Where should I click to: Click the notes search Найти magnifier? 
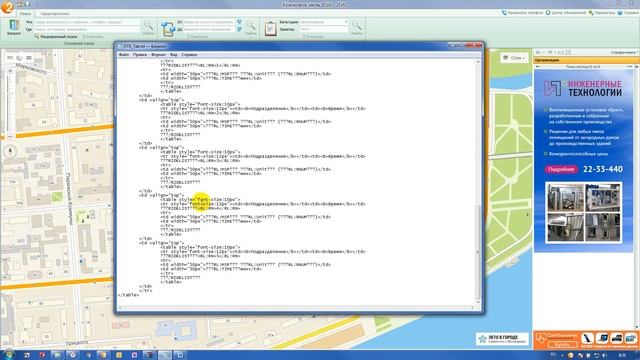point(356,28)
